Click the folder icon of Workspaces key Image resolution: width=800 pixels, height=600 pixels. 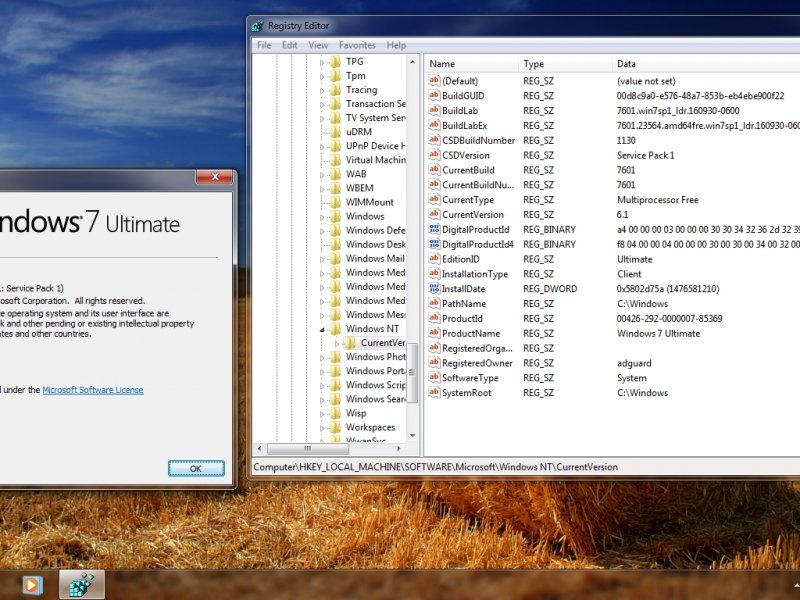point(335,427)
